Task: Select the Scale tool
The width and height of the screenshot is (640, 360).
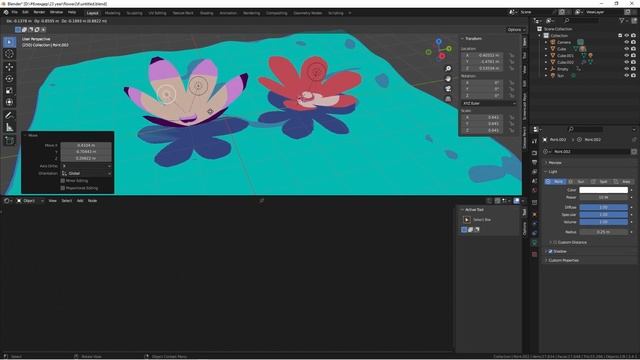Action: point(9,90)
